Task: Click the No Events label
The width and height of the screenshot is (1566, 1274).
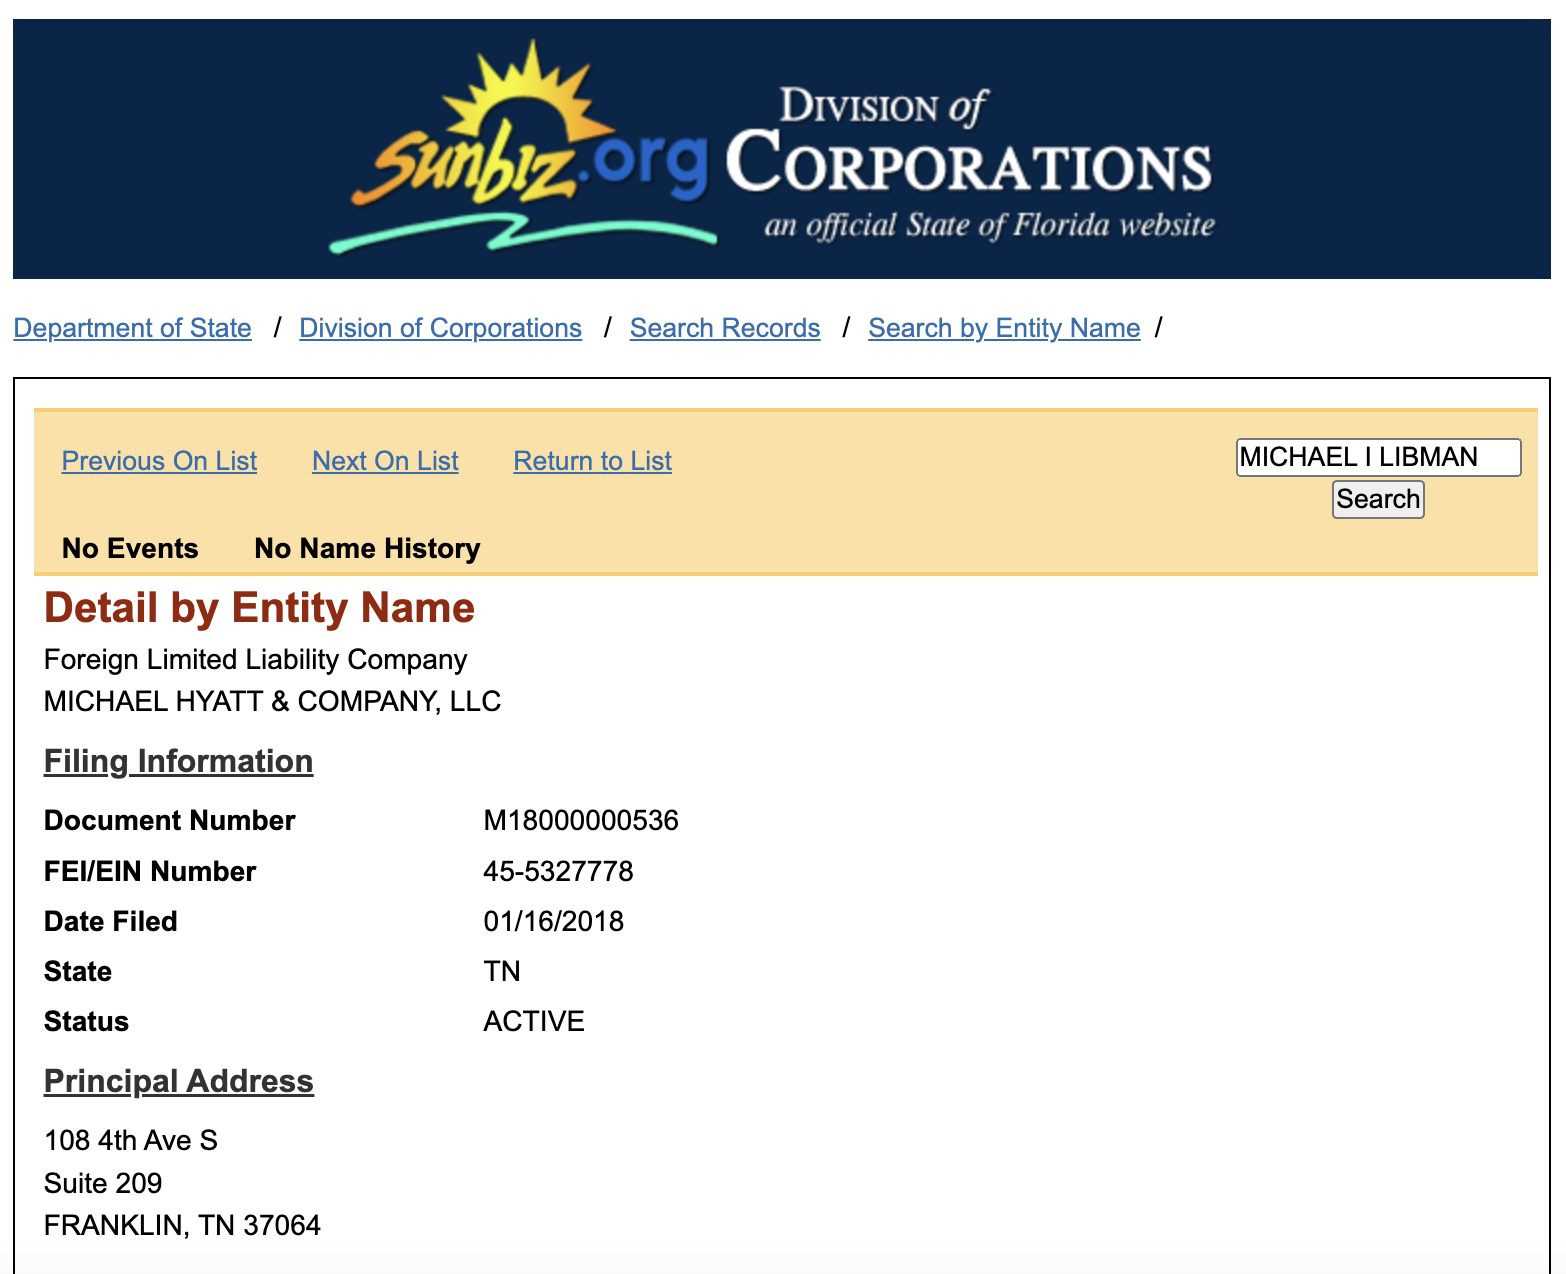Action: pos(130,548)
